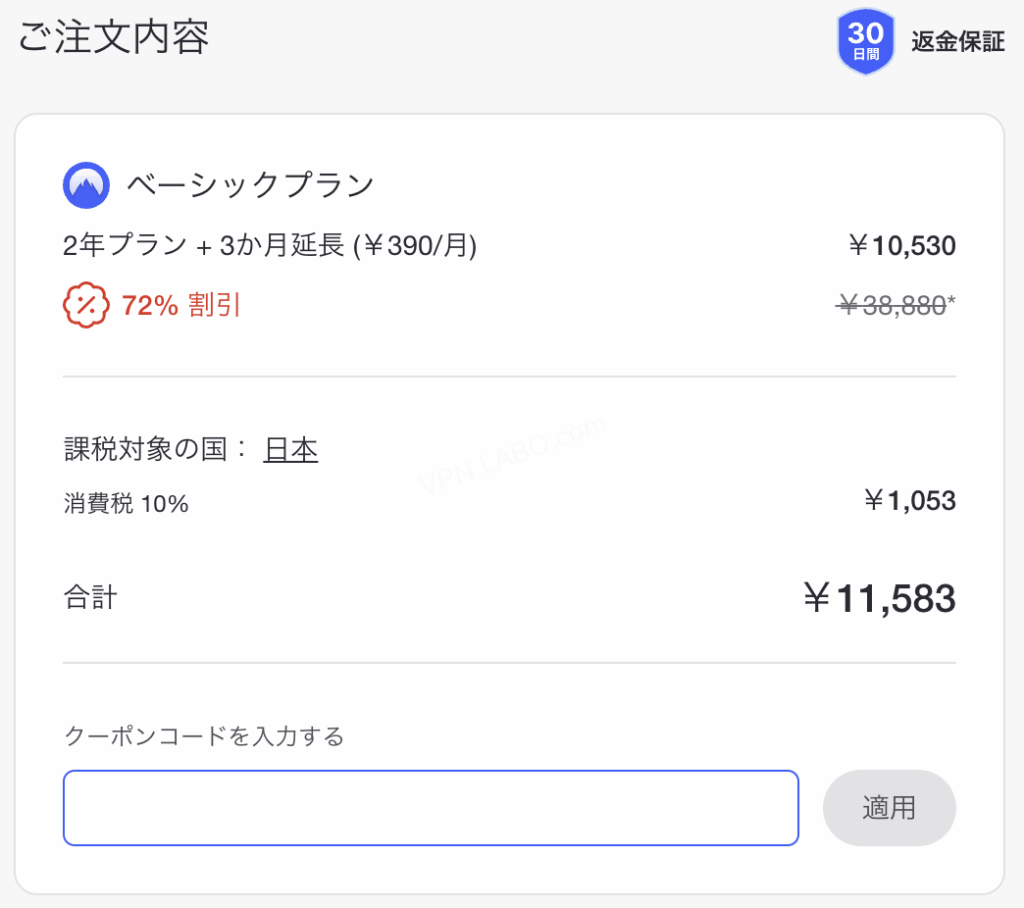This screenshot has height=908, width=1024.
Task: Click the 30-day shield badge icon
Action: [864, 42]
